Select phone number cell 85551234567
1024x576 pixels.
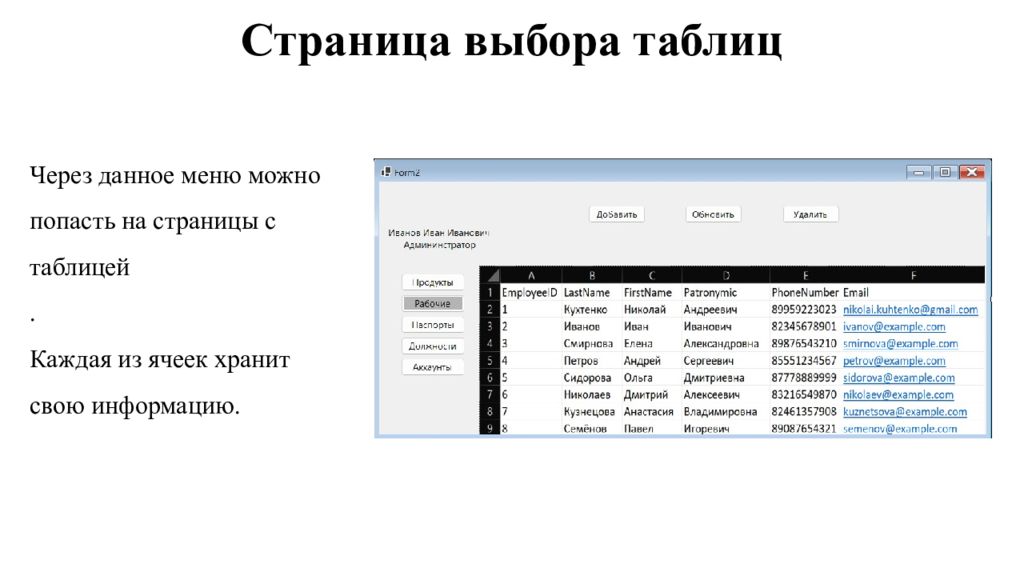[x=804, y=360]
